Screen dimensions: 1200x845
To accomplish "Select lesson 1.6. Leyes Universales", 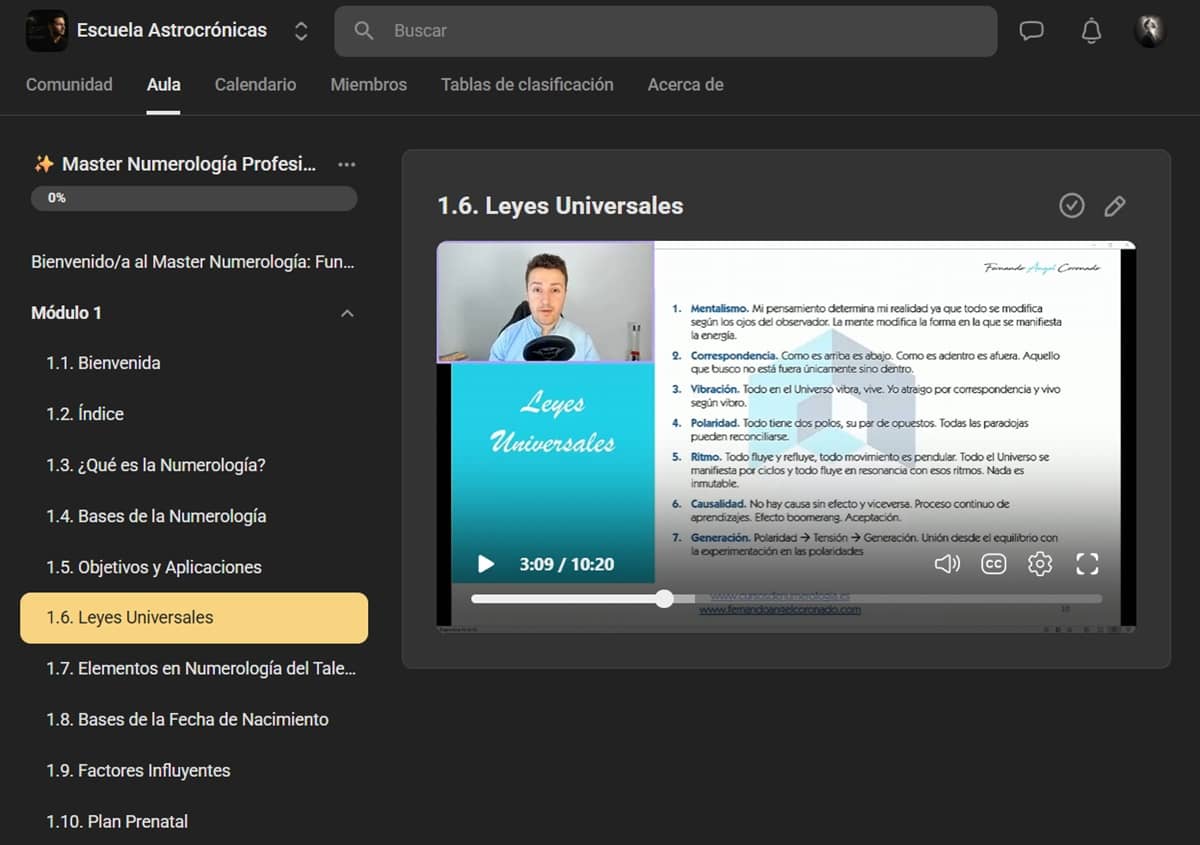I will (x=194, y=618).
